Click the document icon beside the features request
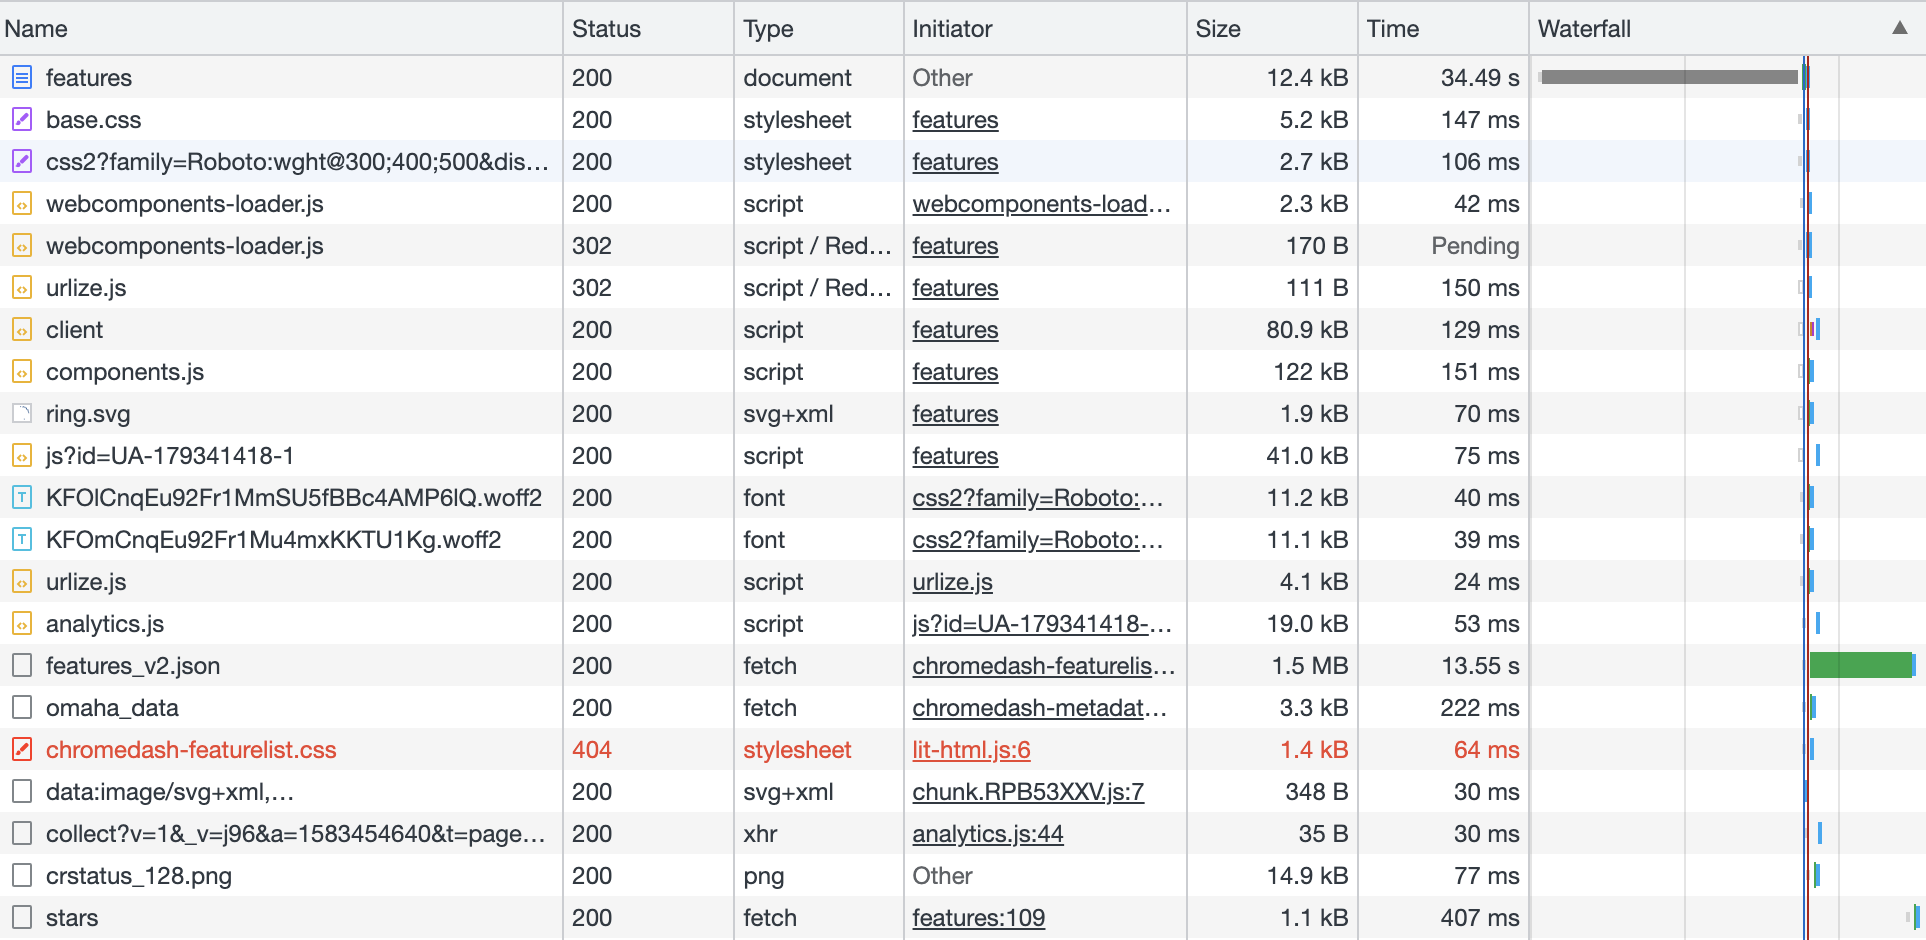 coord(21,77)
